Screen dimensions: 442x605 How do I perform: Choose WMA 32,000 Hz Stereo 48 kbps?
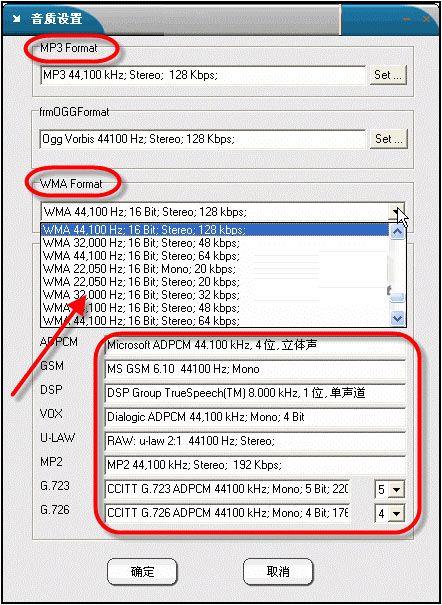pos(215,243)
